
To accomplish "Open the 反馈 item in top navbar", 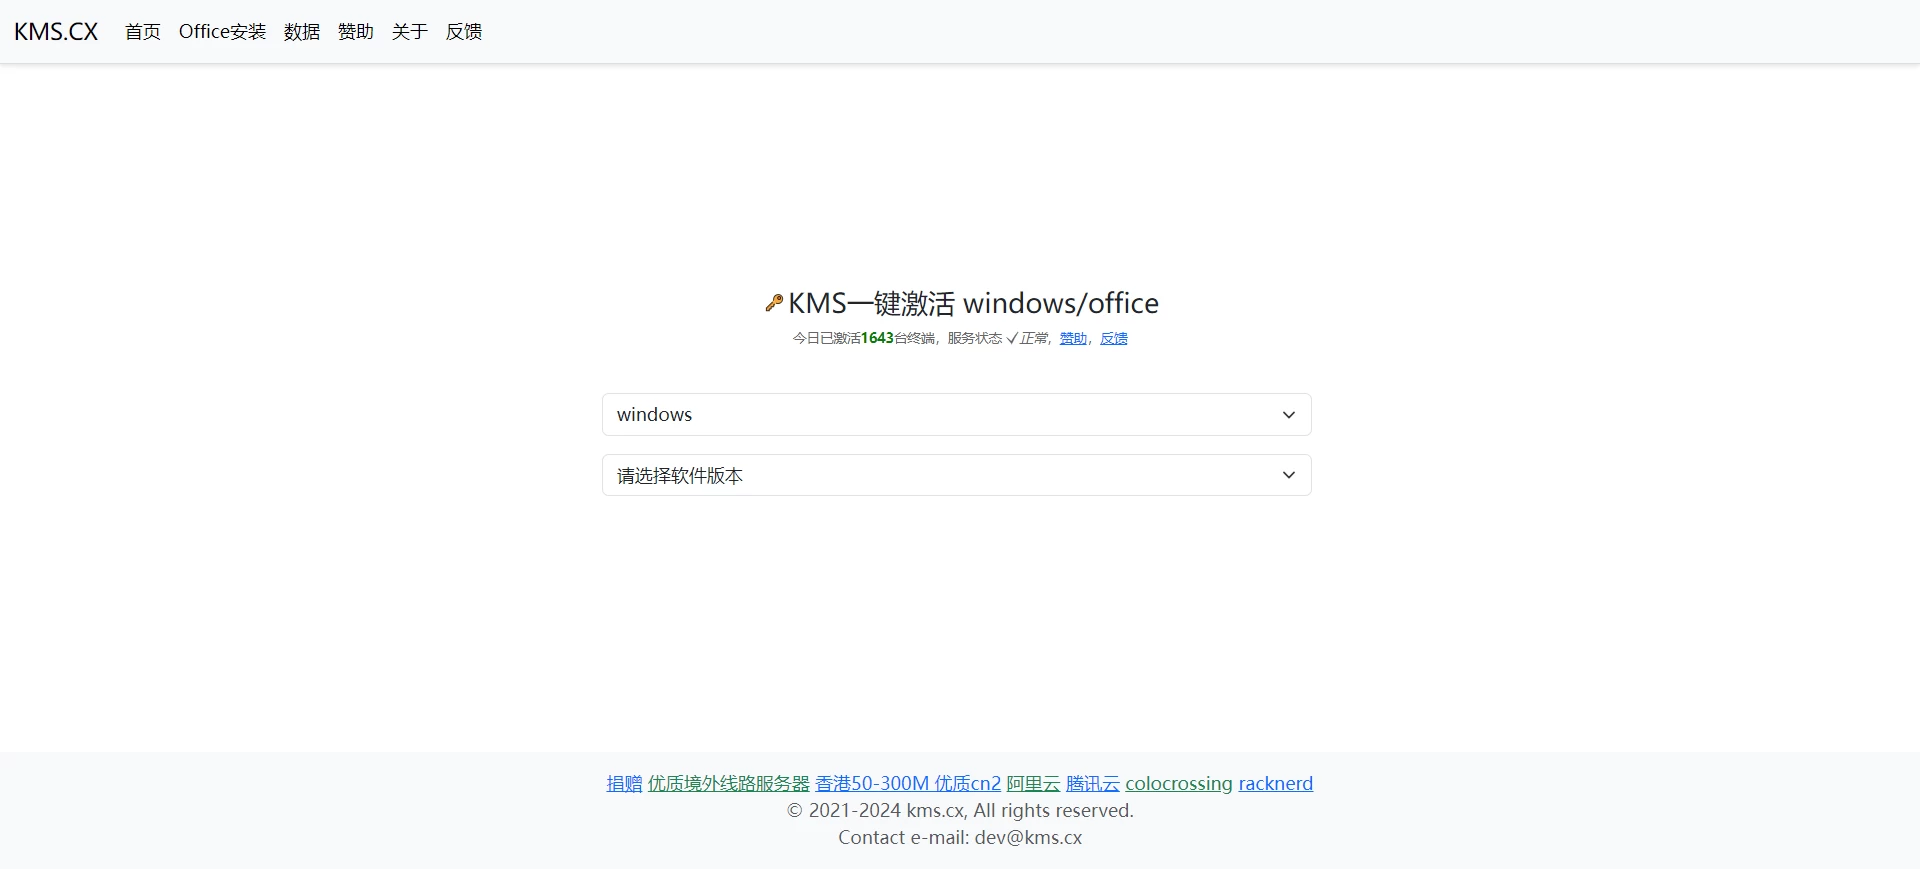I will click(464, 32).
